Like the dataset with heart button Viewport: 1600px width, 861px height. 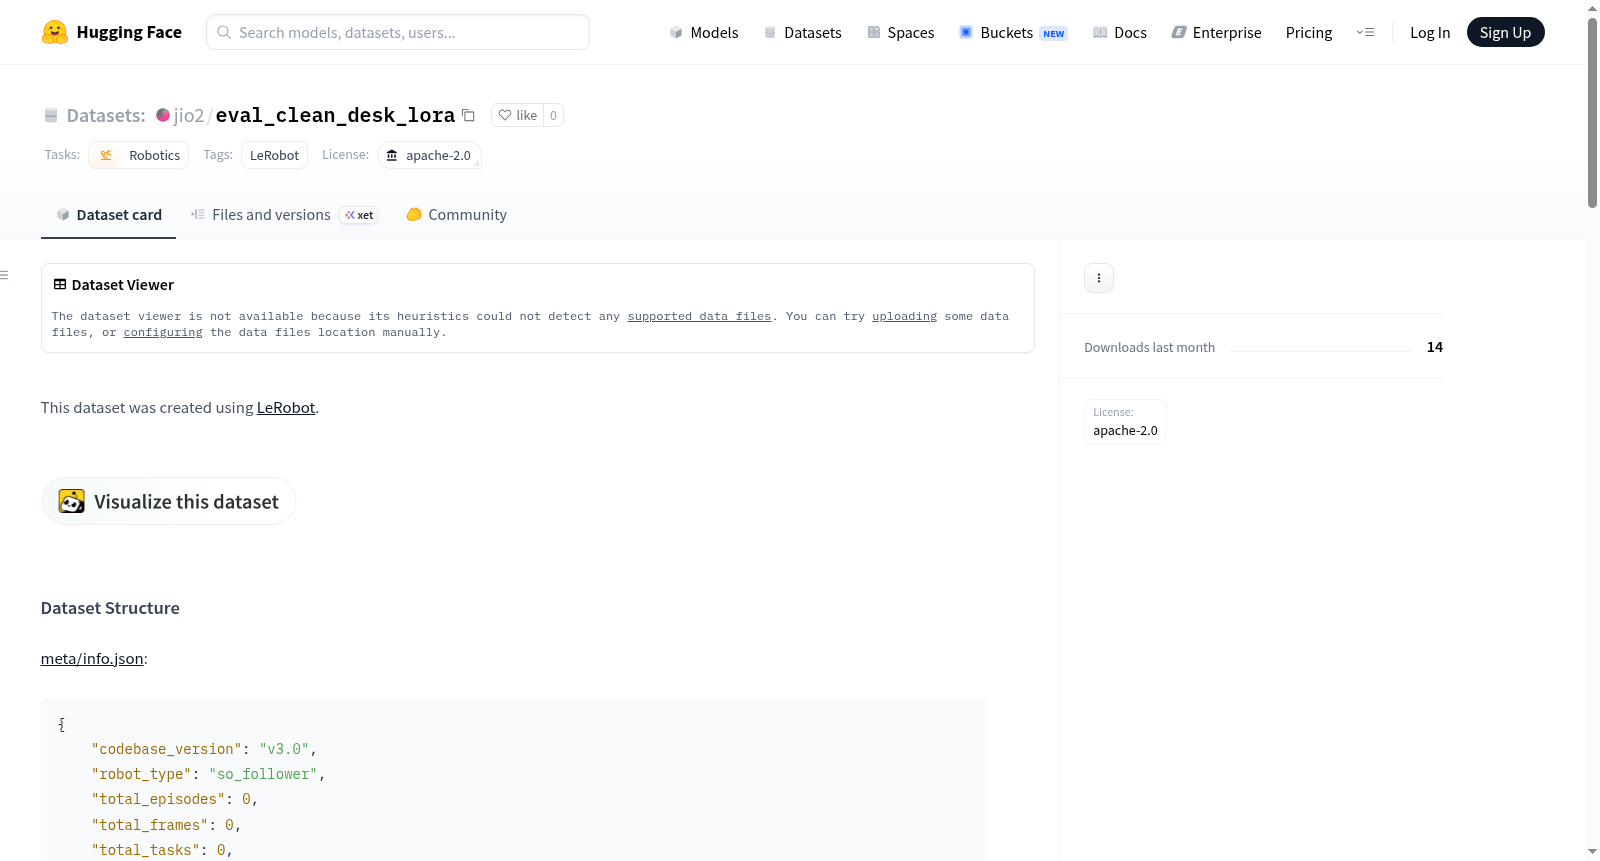[x=518, y=115]
